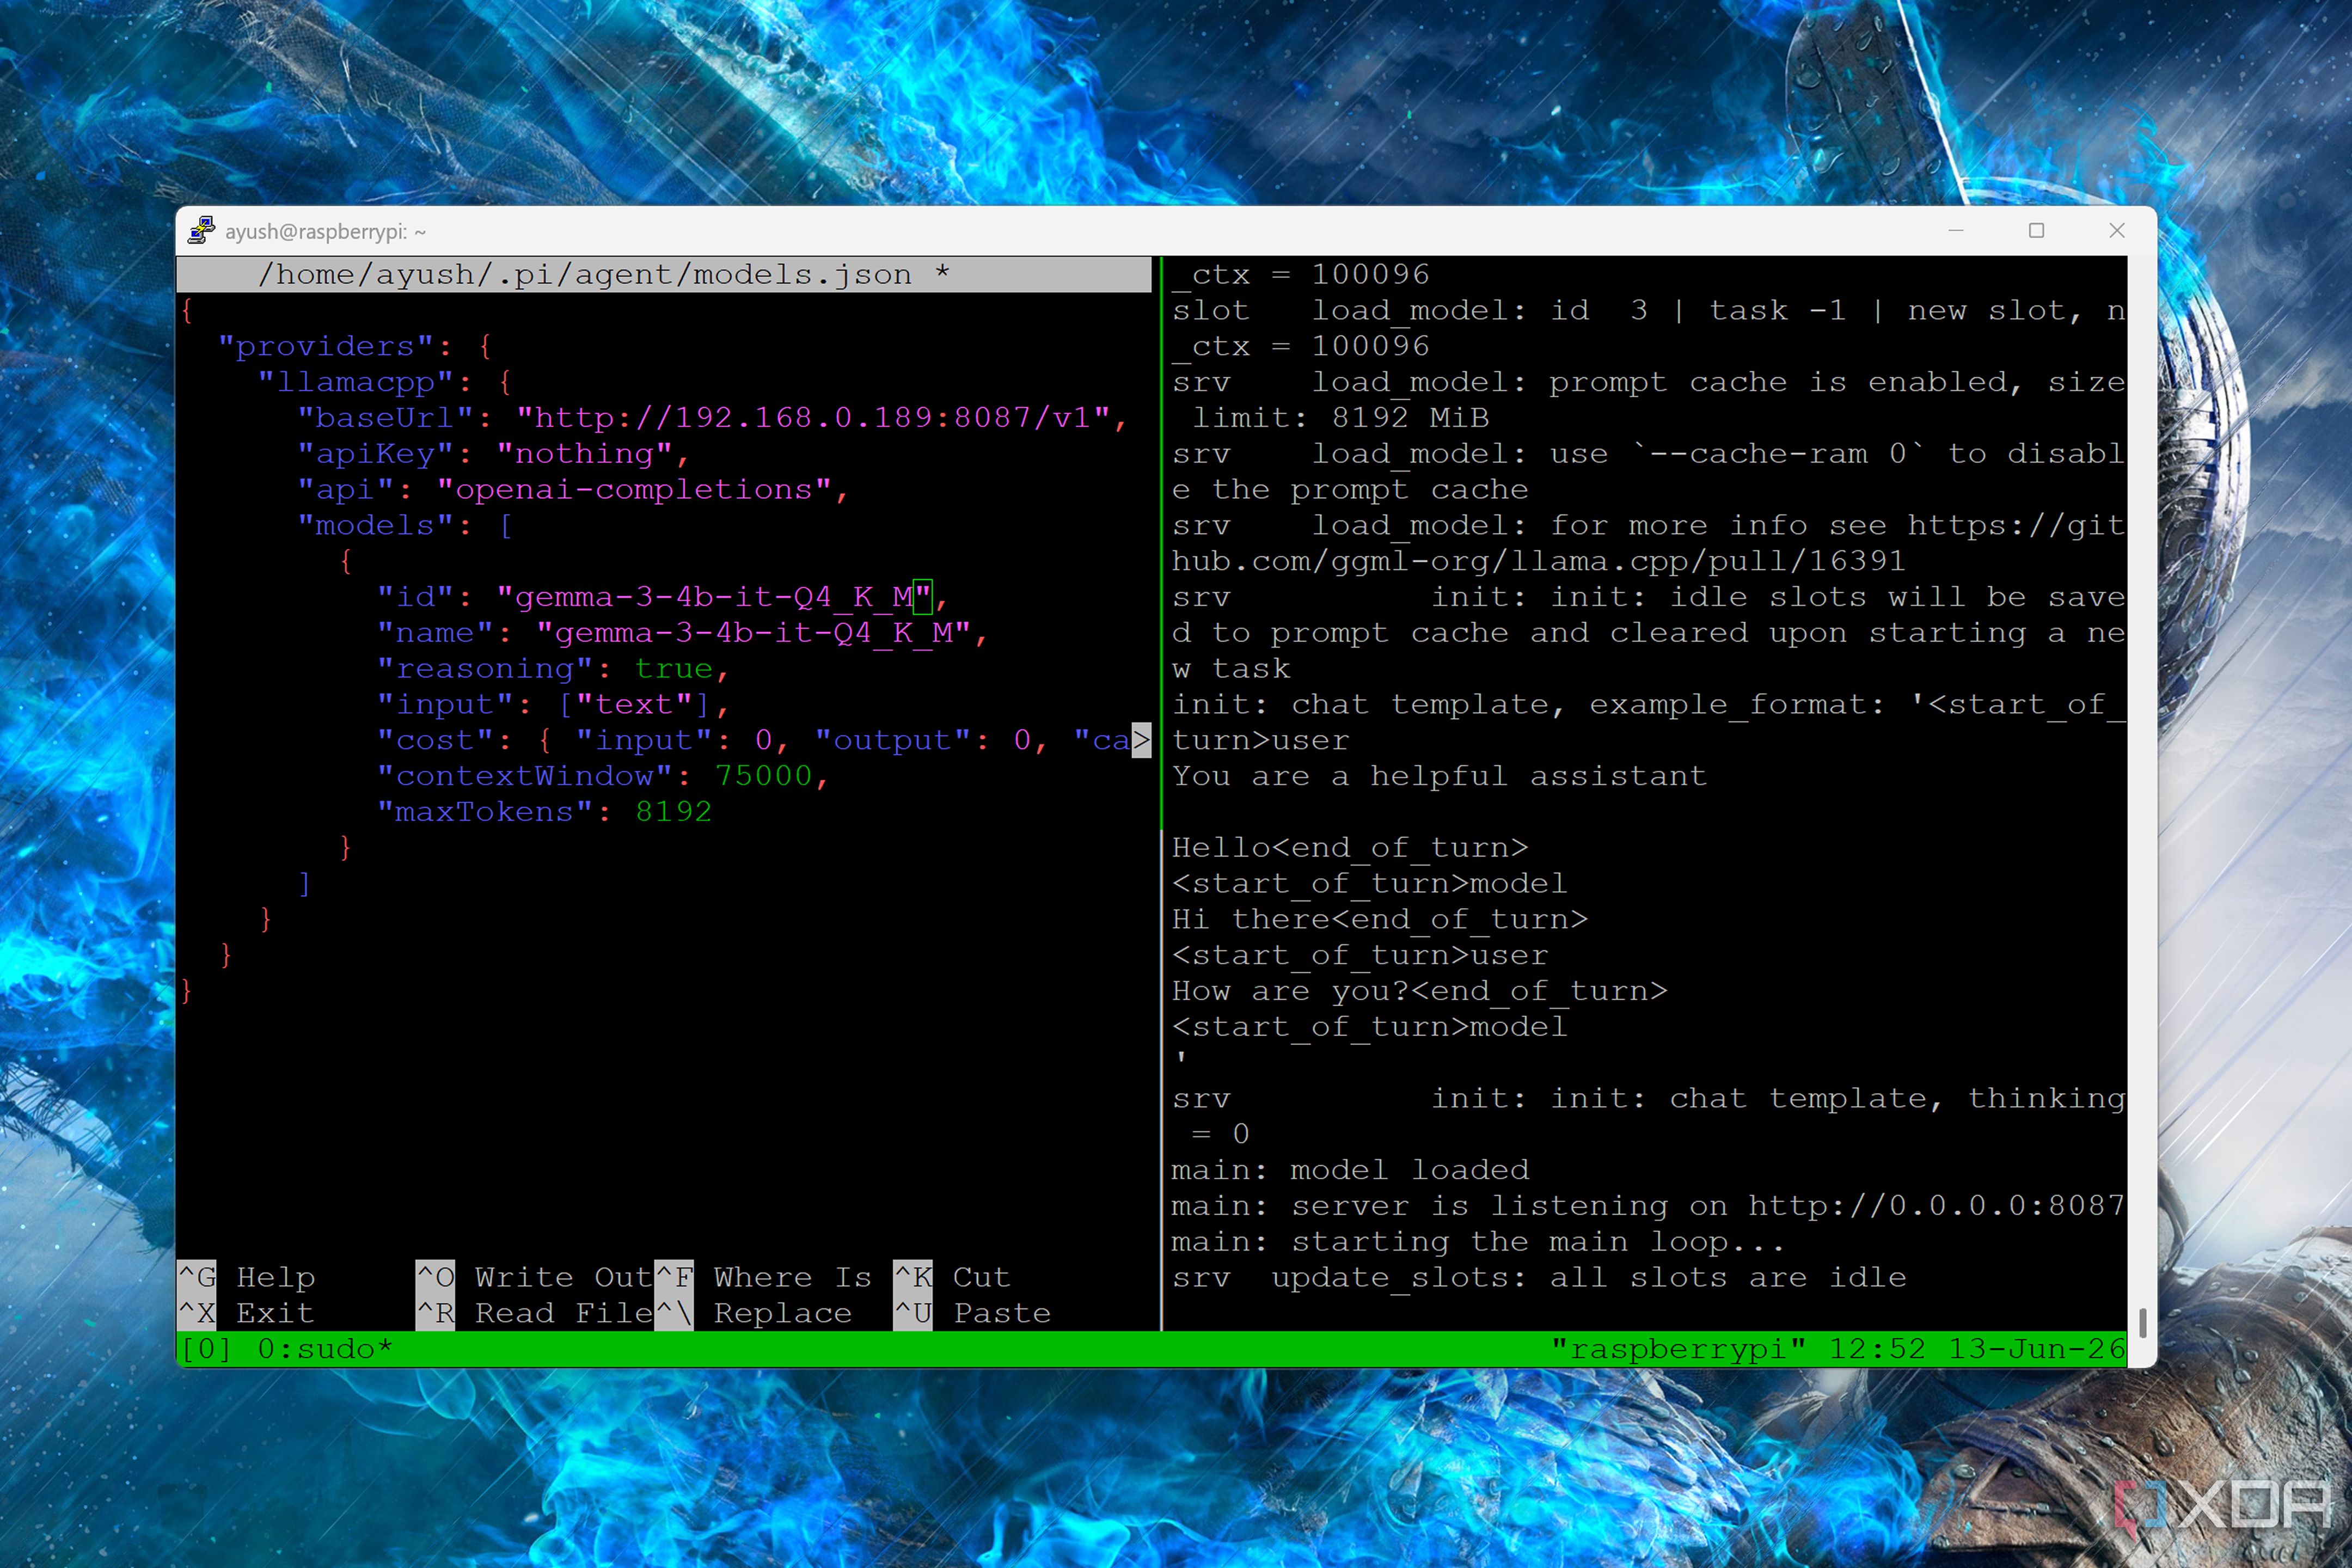
Task: Maximize the ayush@raspberrypi terminal window
Action: tap(2036, 231)
